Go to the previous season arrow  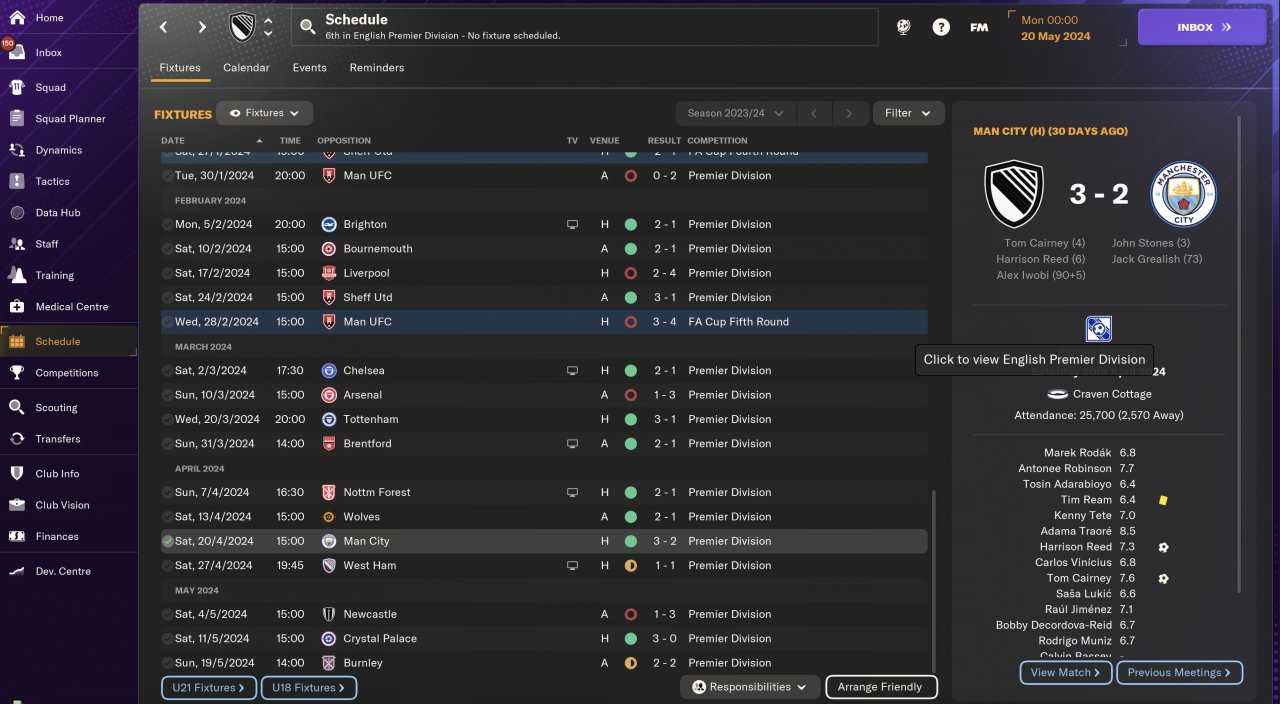click(814, 113)
